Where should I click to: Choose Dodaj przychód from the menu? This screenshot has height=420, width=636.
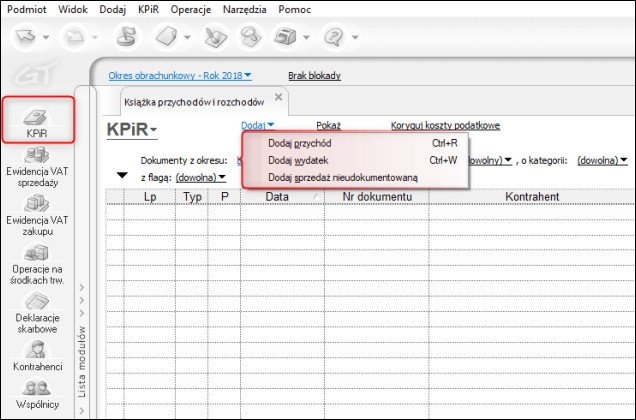(355, 143)
